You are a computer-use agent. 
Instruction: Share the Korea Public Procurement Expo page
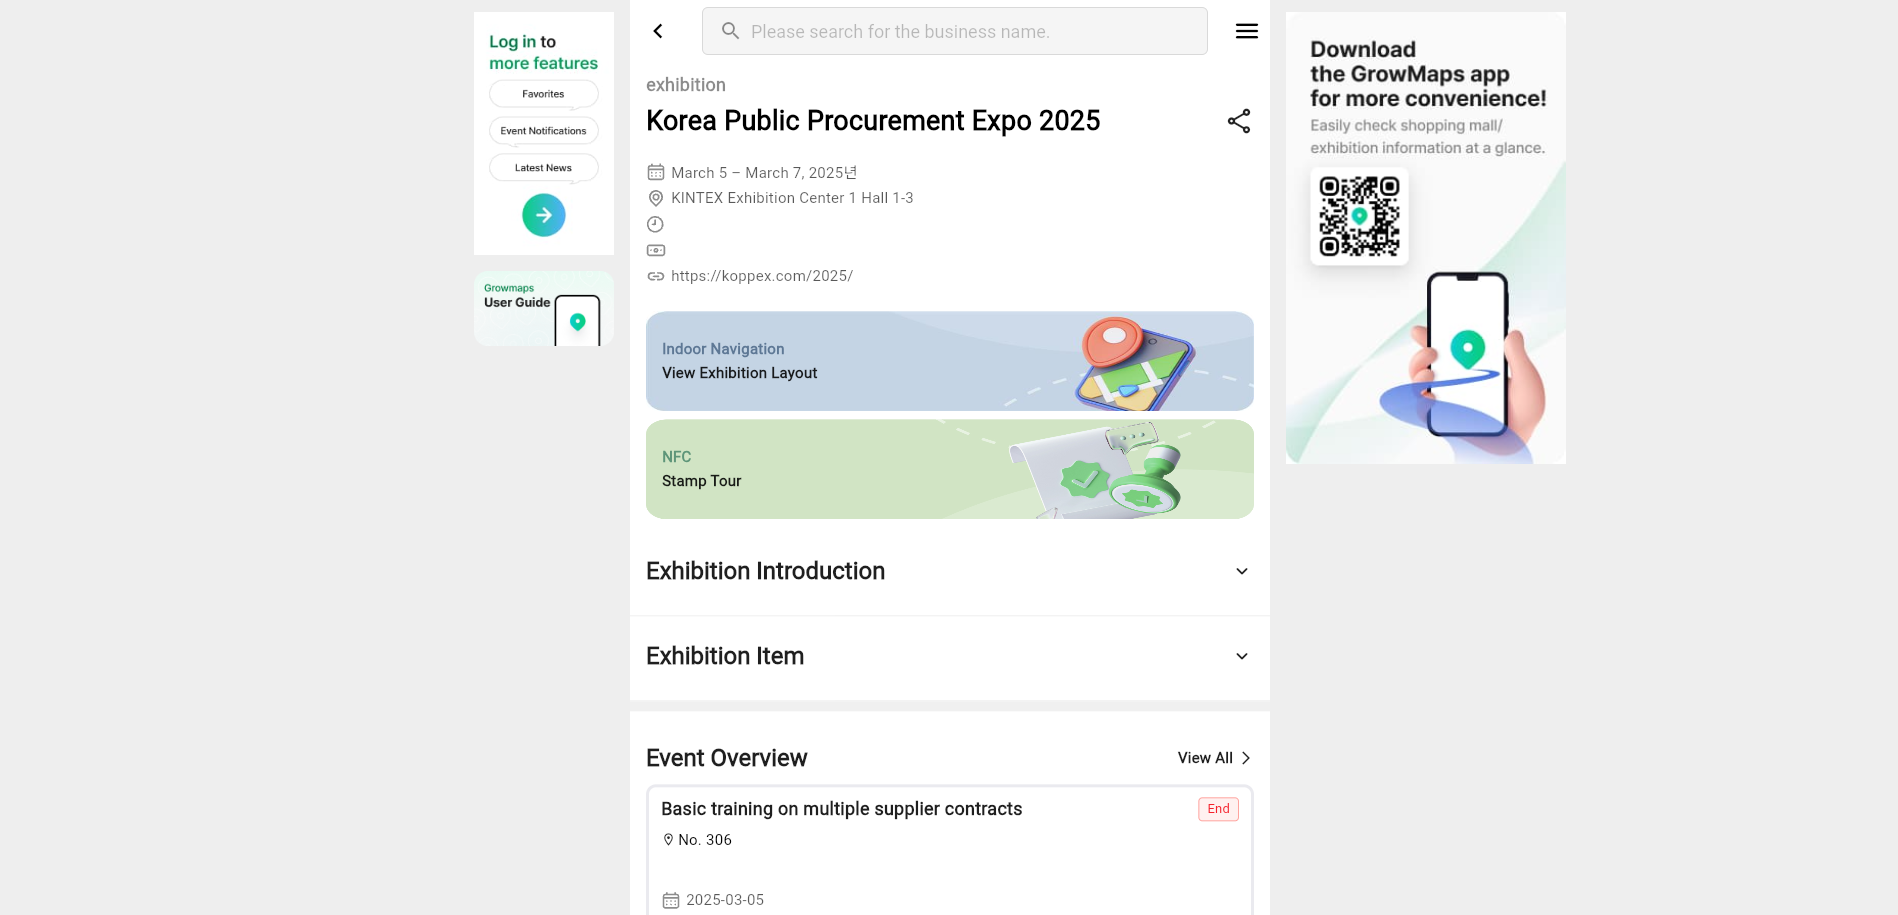click(x=1239, y=121)
